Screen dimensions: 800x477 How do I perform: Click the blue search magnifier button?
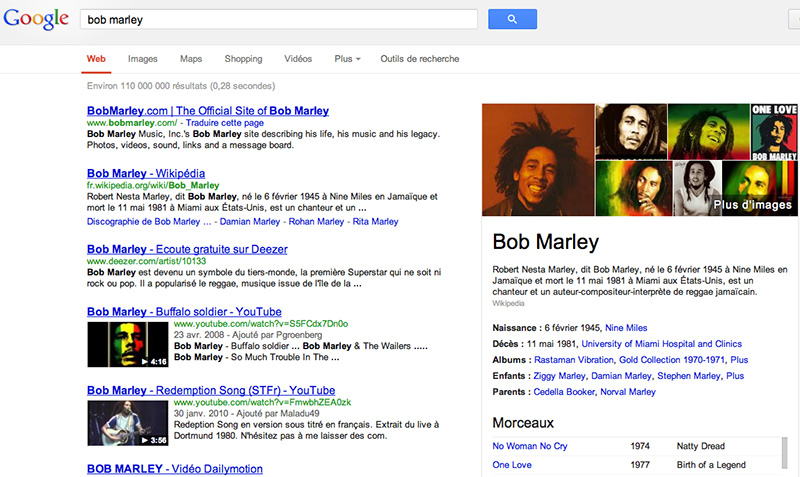pyautogui.click(x=512, y=19)
